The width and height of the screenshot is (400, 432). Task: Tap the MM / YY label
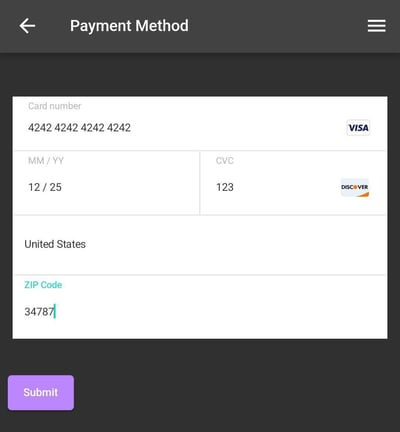(x=46, y=161)
